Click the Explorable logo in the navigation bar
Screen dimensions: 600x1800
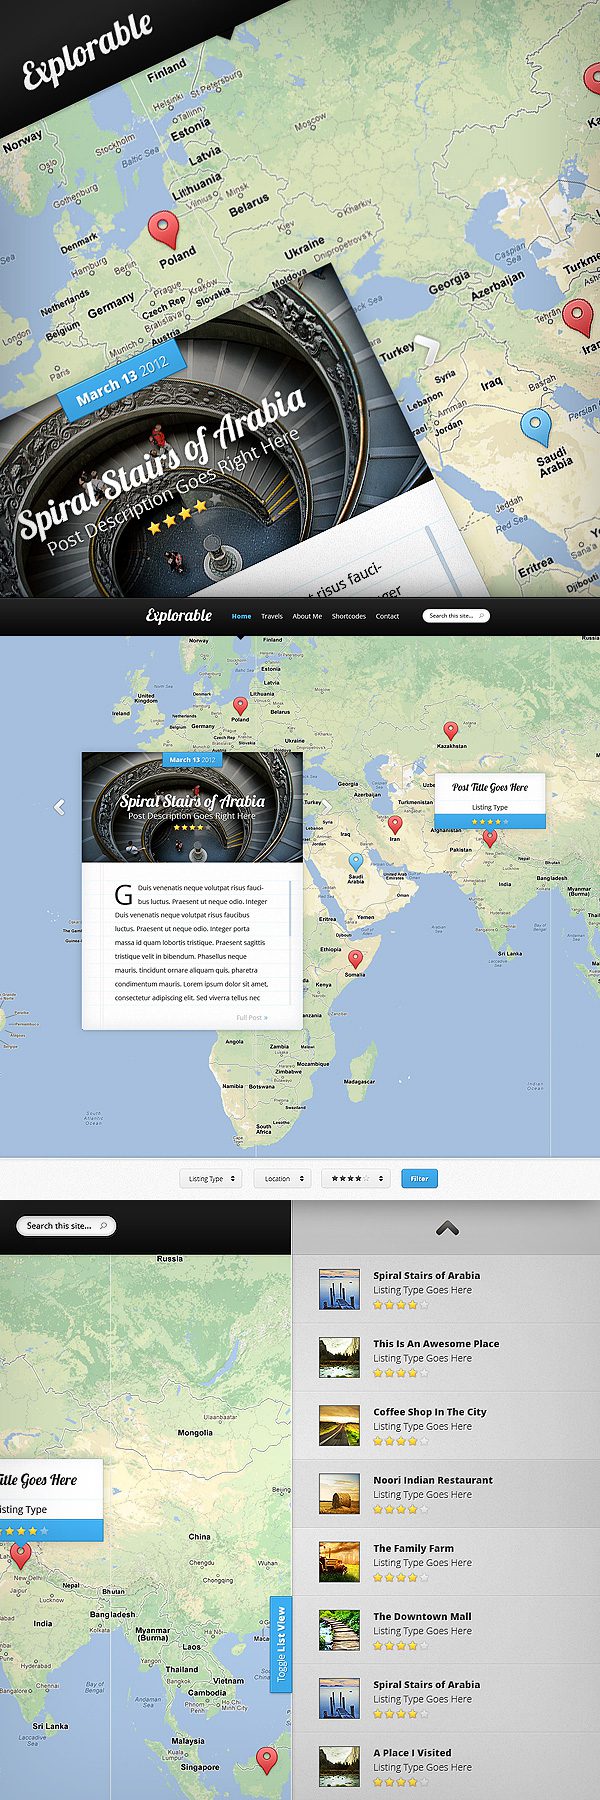coord(179,615)
